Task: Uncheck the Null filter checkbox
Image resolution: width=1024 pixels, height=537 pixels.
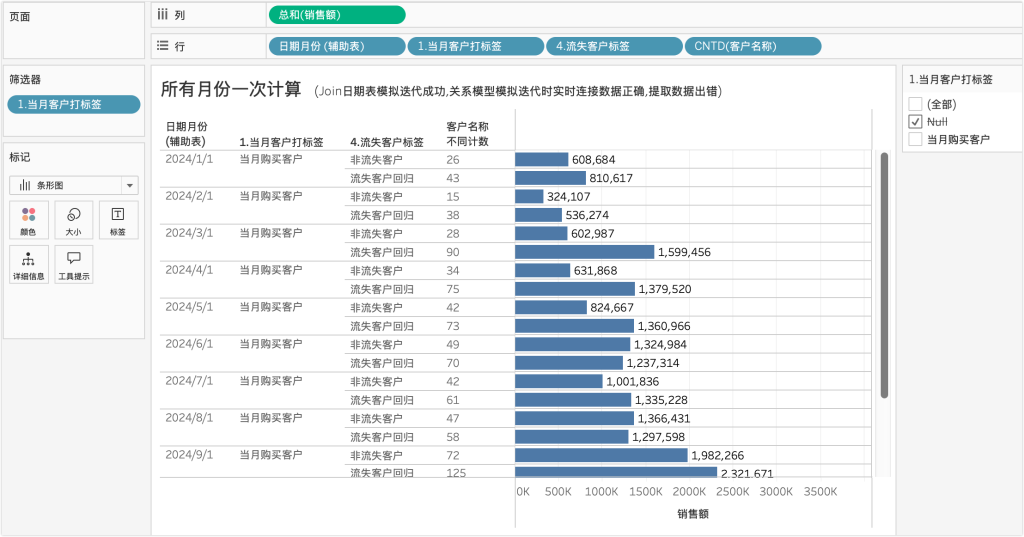Action: point(915,121)
